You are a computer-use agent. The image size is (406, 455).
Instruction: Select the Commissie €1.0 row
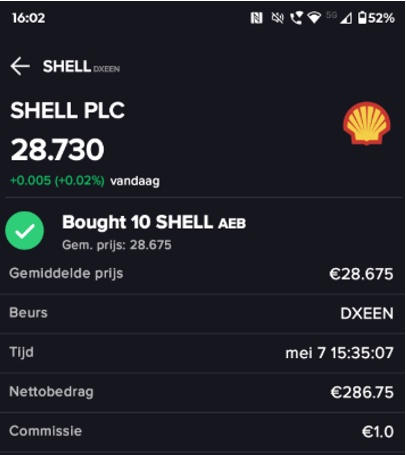pos(203,432)
